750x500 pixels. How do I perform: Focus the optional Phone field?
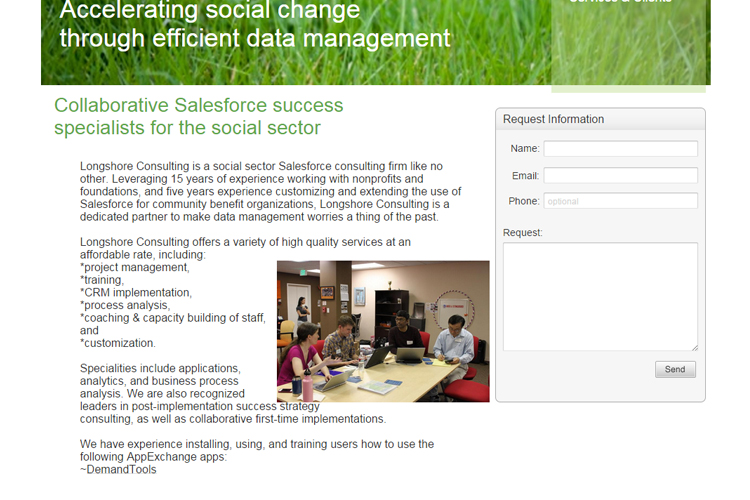point(620,201)
